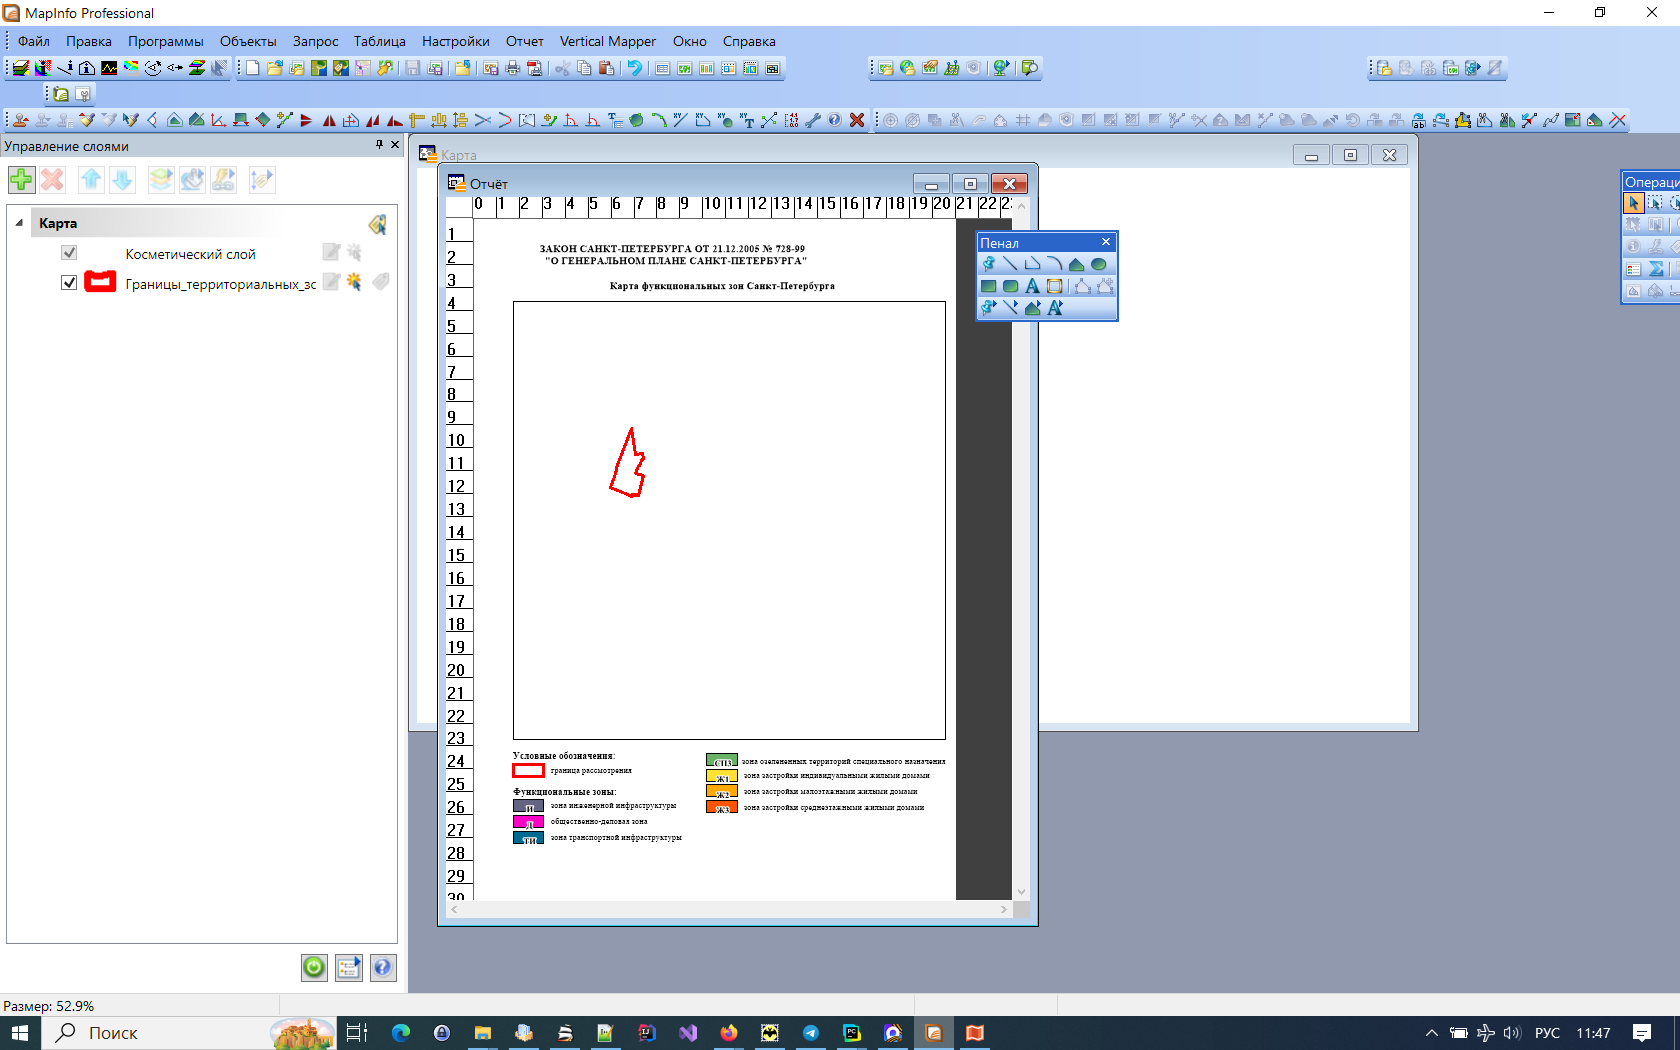Select the Ellipse tool in Пенал
The image size is (1680, 1050).
pos(1098,264)
